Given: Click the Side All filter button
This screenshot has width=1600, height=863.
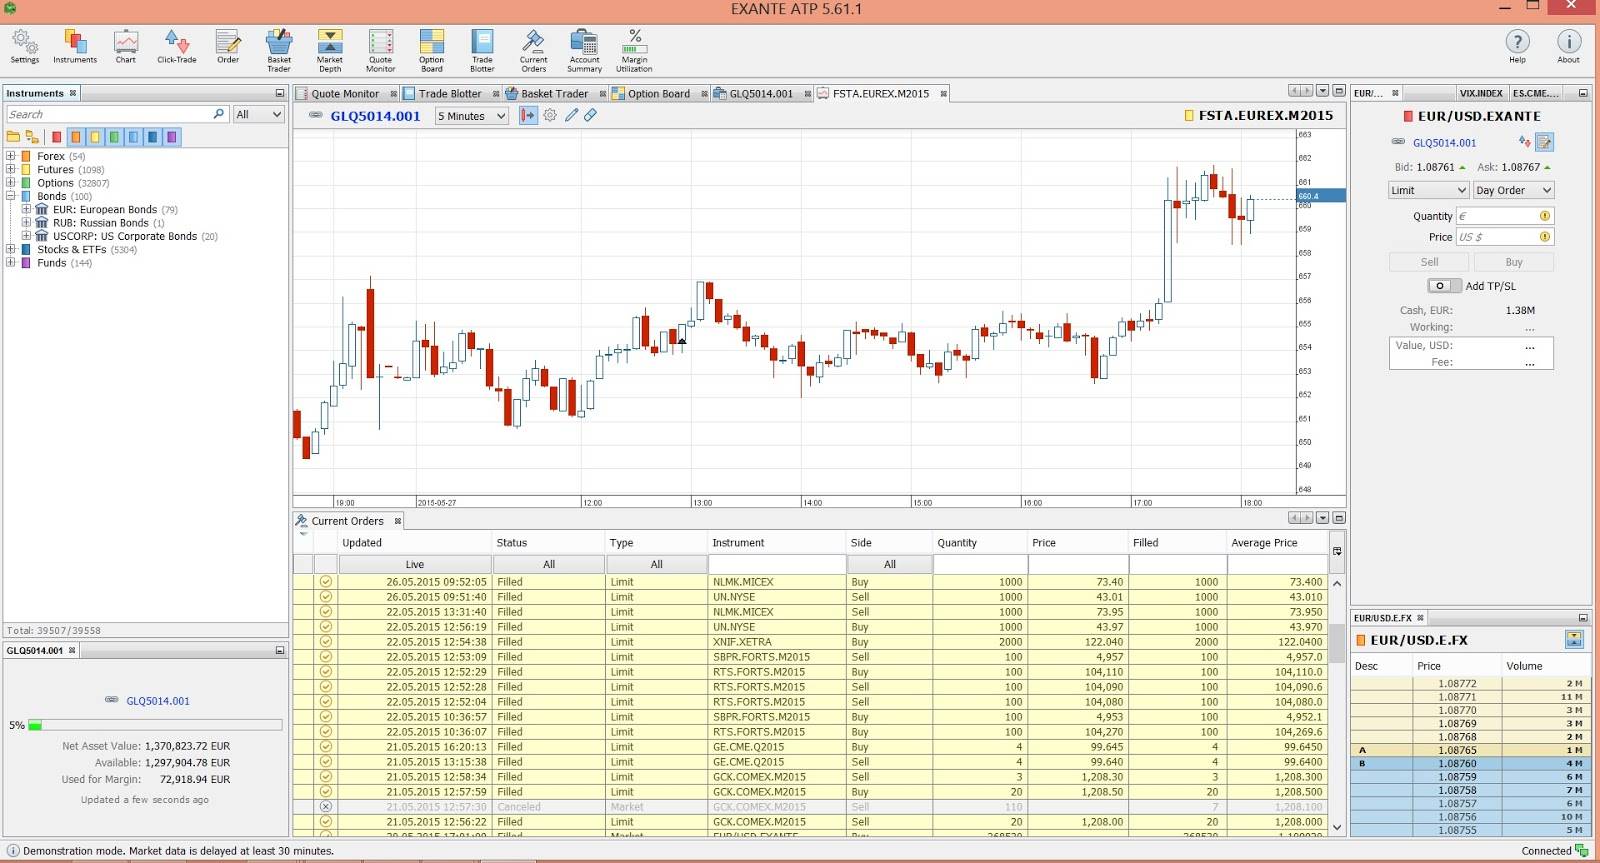Looking at the screenshot, I should [890, 564].
